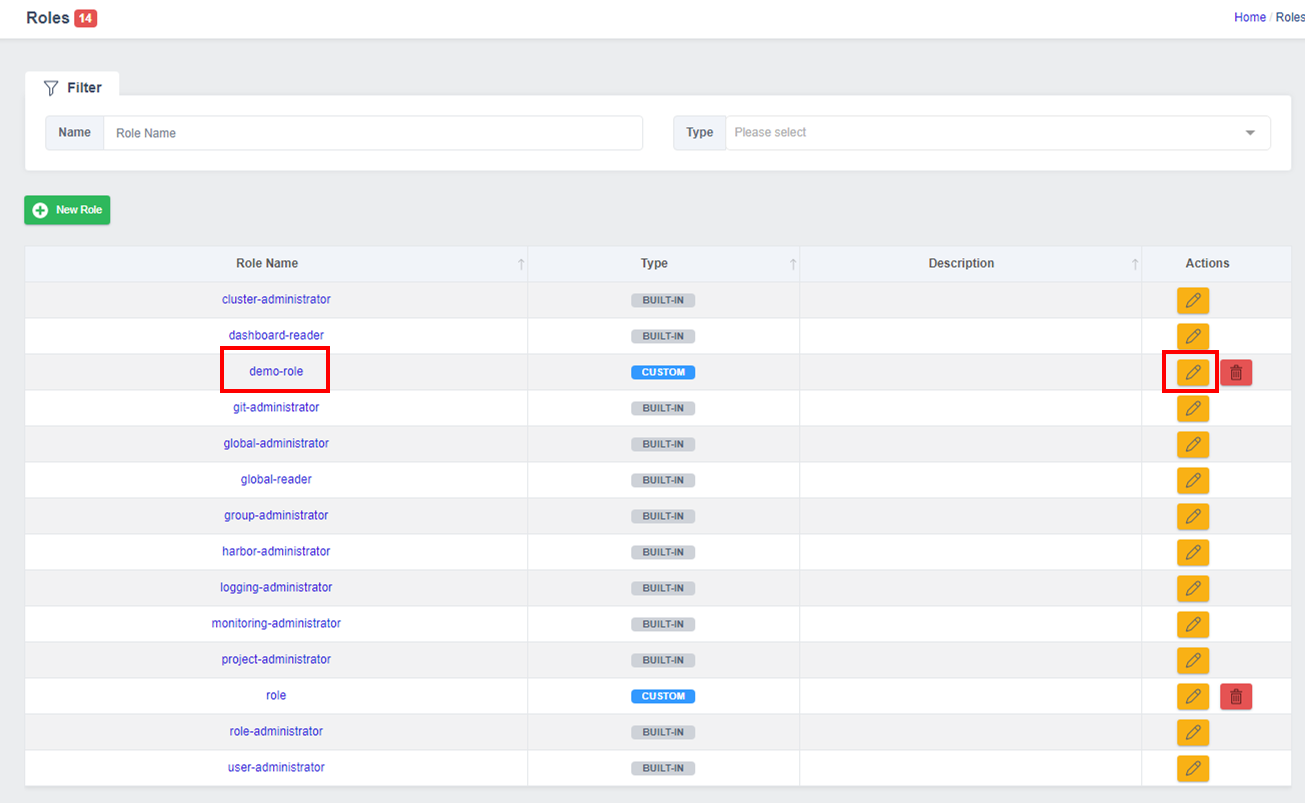Delete the custom 'role' via trash icon

click(x=1236, y=696)
